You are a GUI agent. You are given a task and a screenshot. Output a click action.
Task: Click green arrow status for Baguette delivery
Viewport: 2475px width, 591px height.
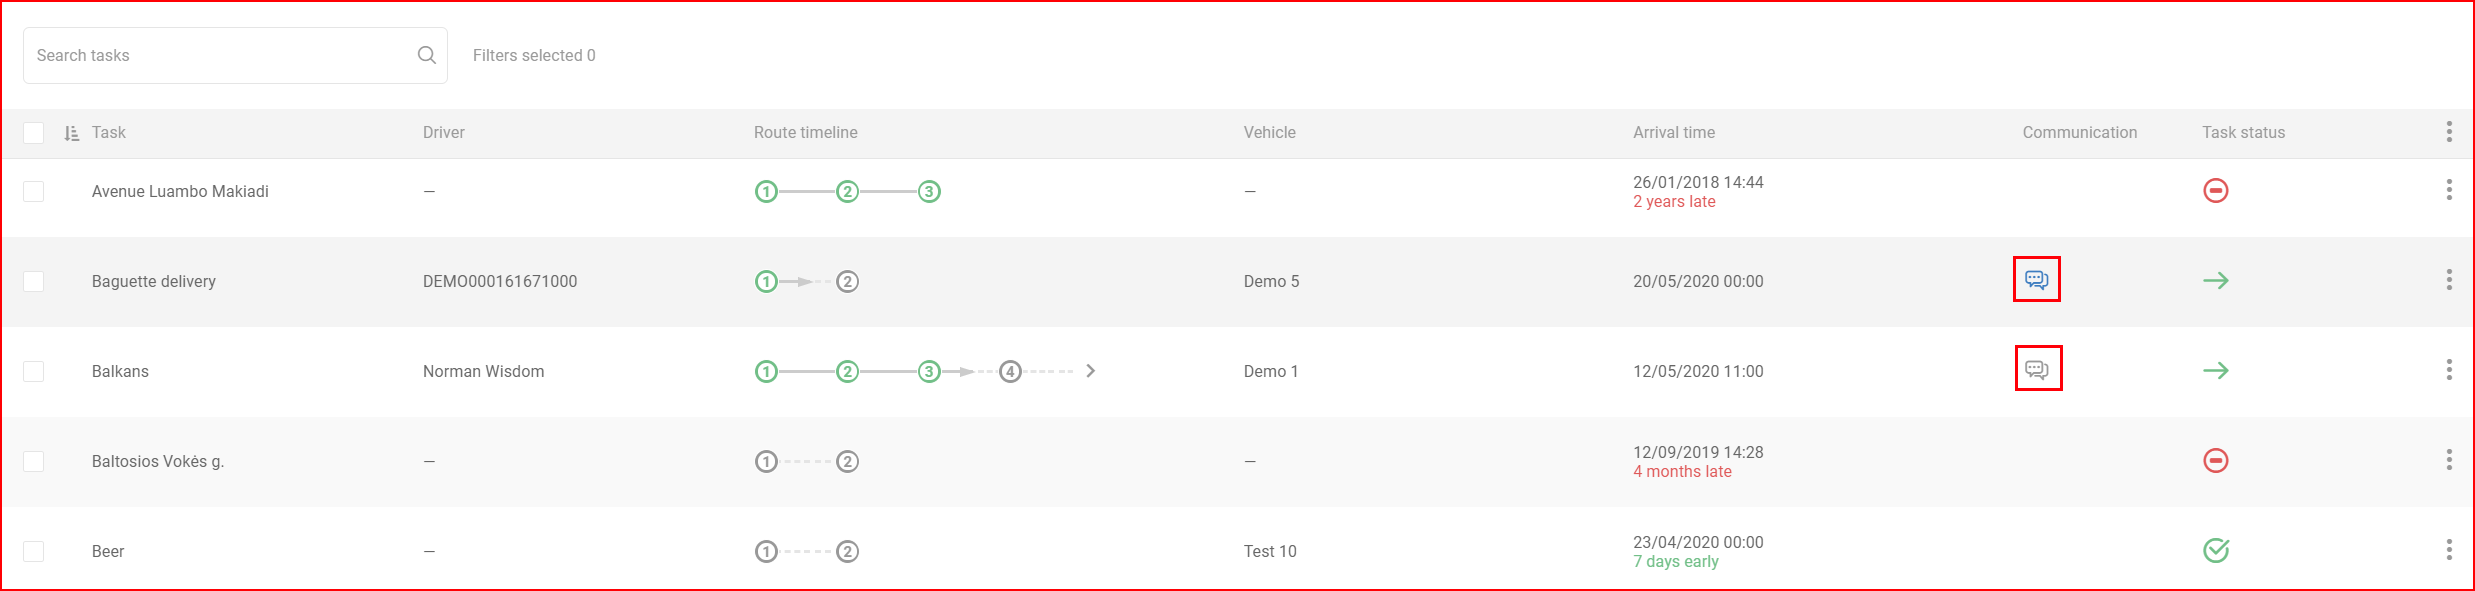point(2216,281)
